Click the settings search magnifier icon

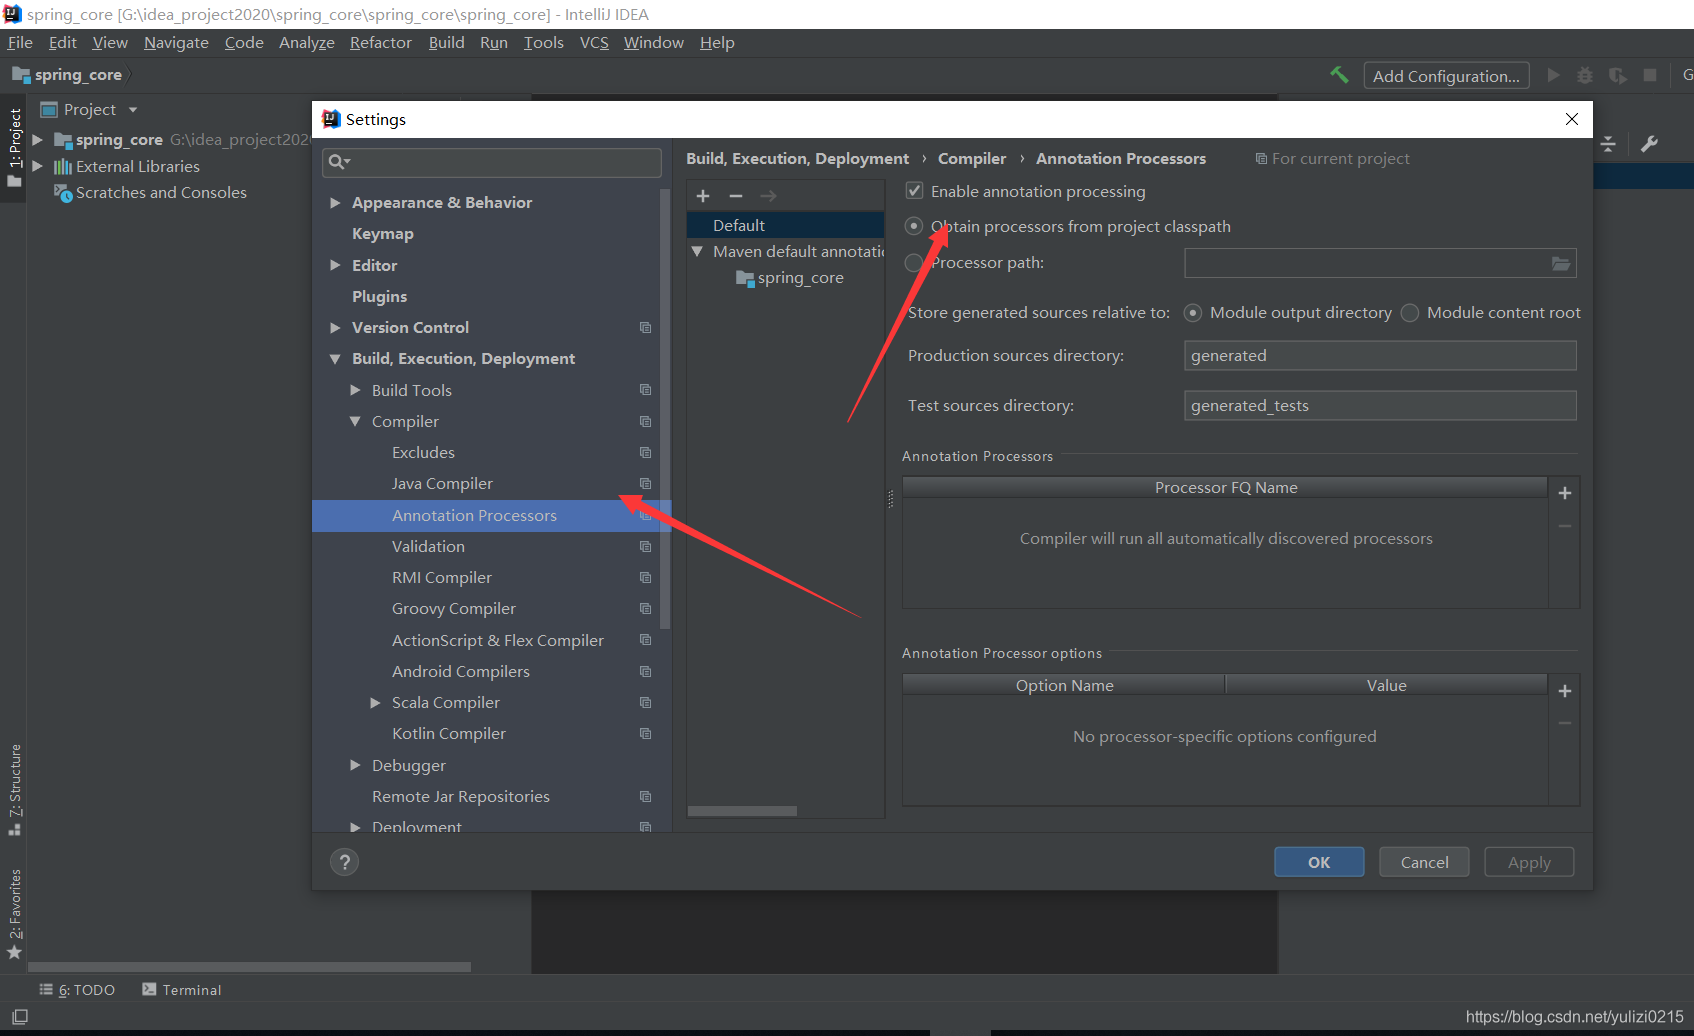coord(338,162)
